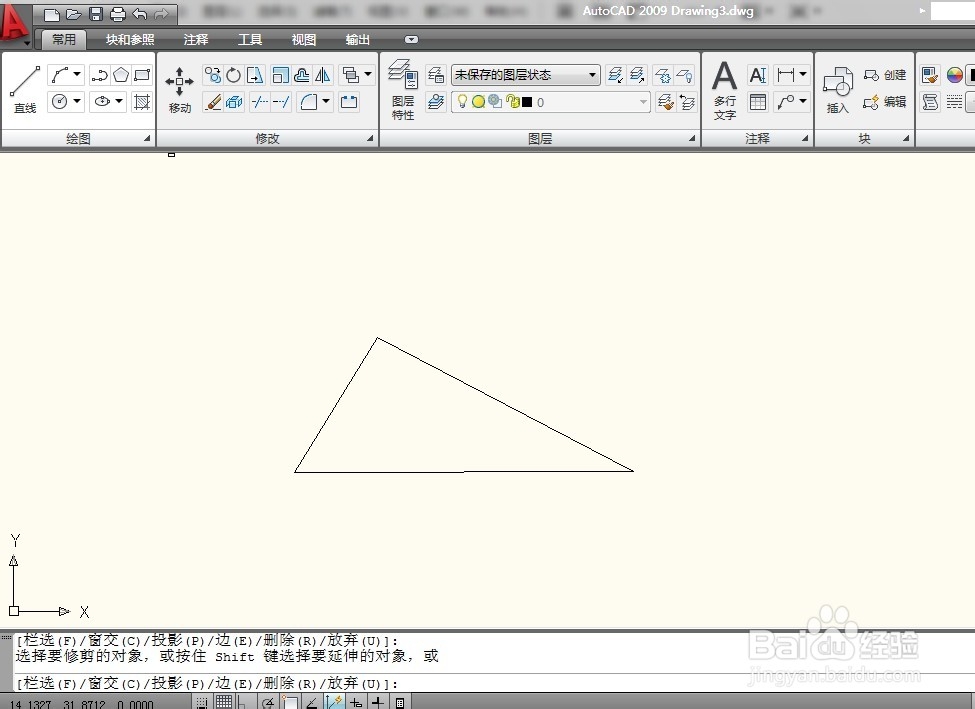Create a new drawing from quick access toolbar

(52, 14)
